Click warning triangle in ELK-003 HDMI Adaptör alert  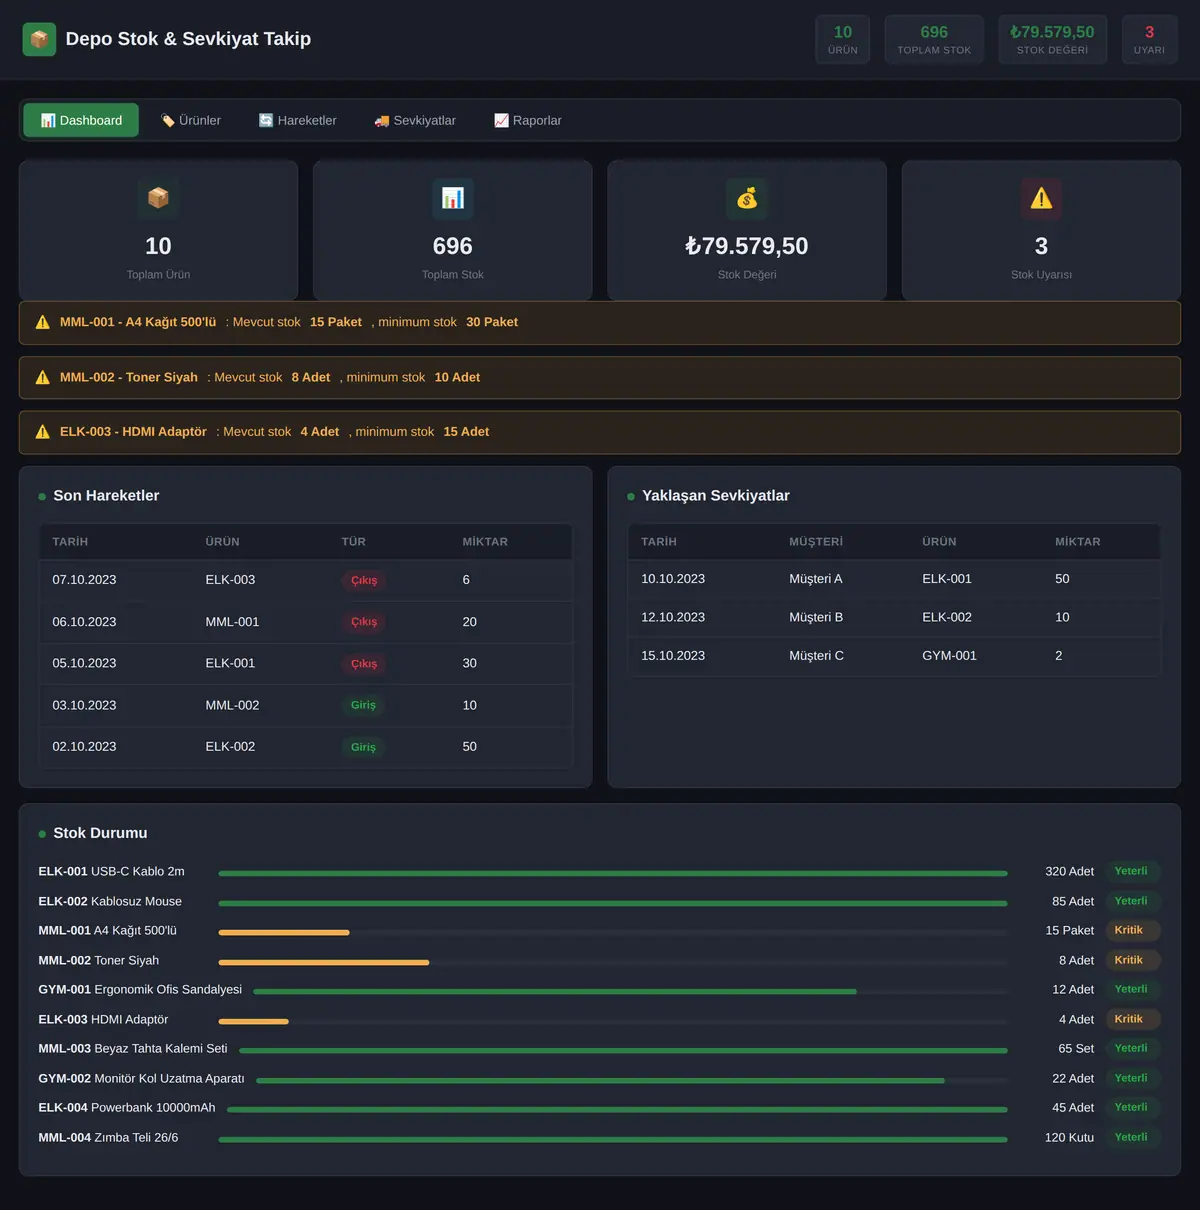pos(43,432)
